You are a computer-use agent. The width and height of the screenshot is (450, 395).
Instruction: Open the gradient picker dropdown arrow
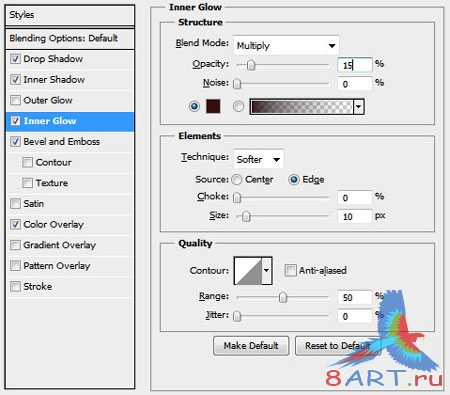[x=359, y=107]
